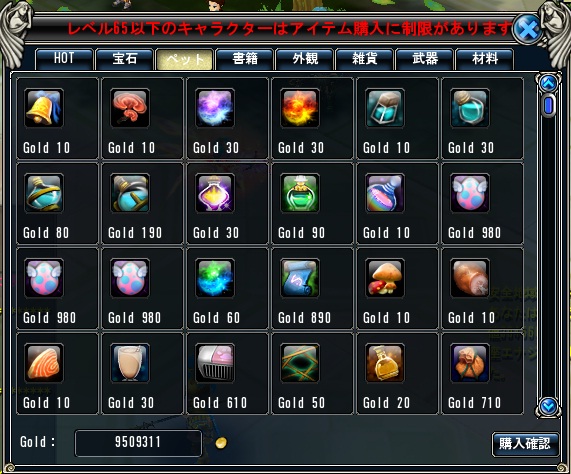Open the 宝石 tab
571x474 pixels.
(x=125, y=59)
